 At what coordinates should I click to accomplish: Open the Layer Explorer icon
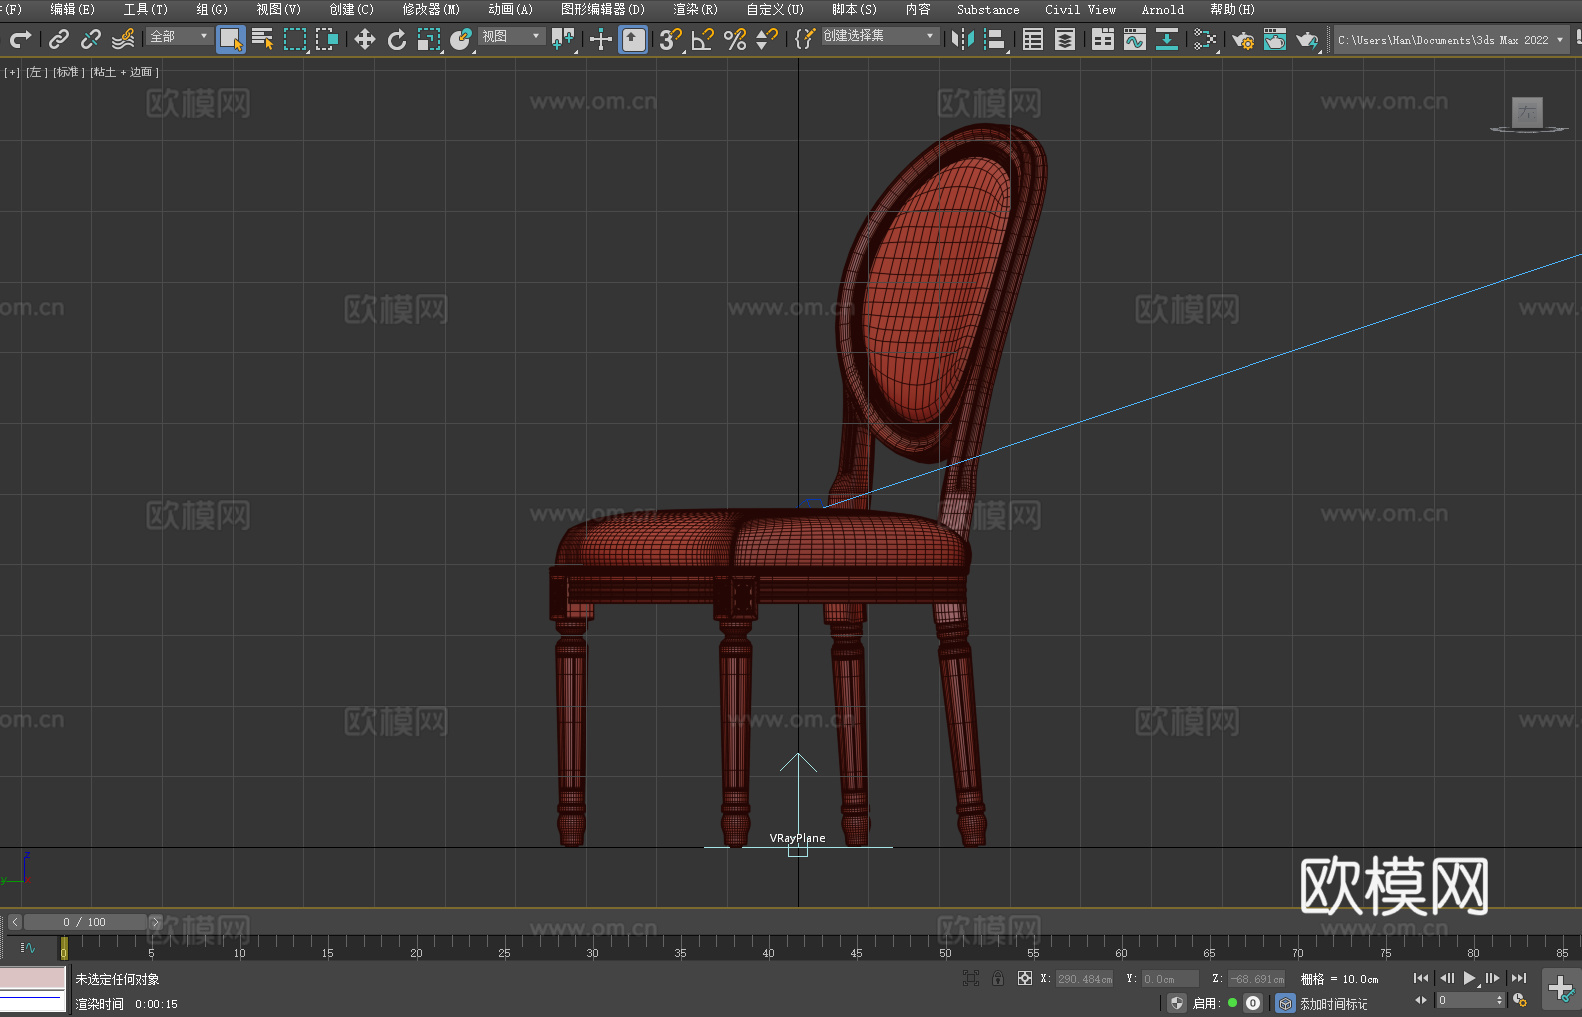tap(1065, 39)
